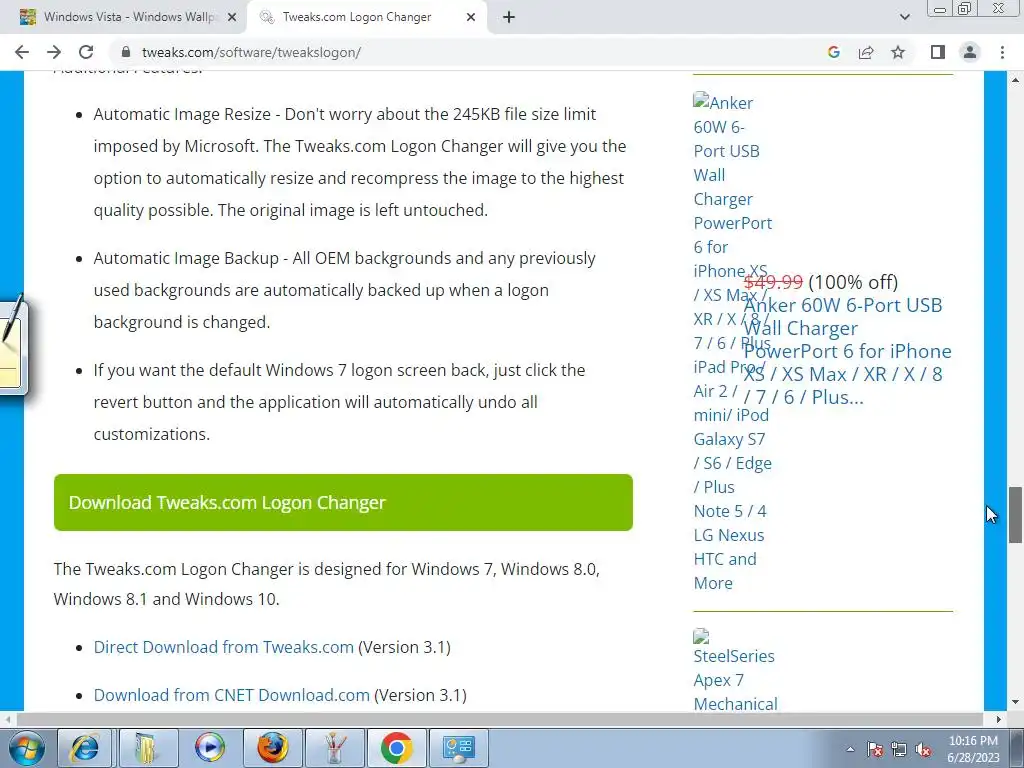Open Windows Media Player from taskbar

point(210,748)
